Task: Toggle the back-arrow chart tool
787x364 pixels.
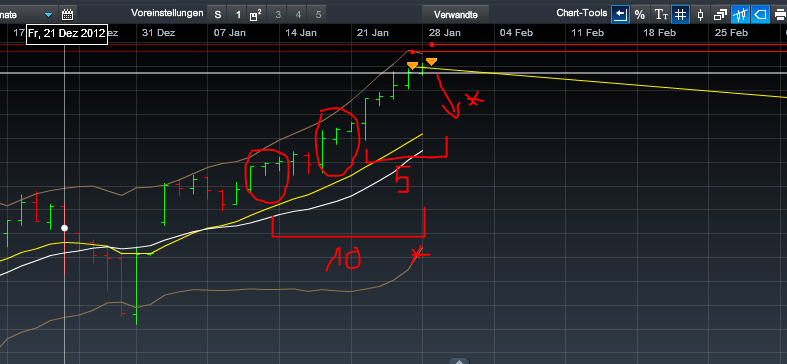Action: (620, 15)
